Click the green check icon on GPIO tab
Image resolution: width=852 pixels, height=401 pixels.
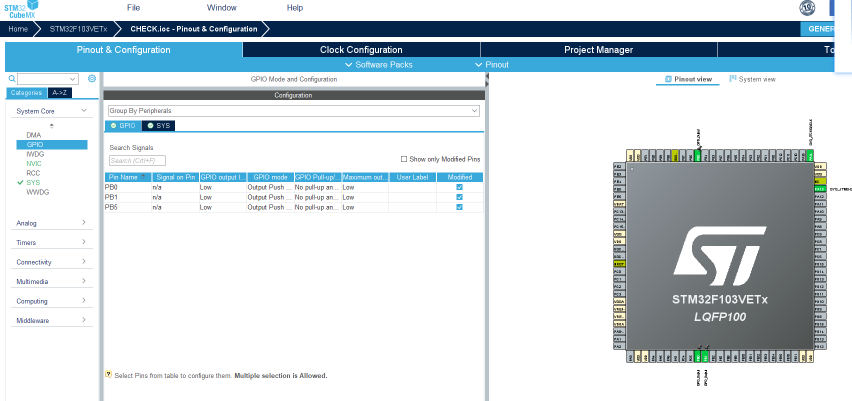coord(113,126)
